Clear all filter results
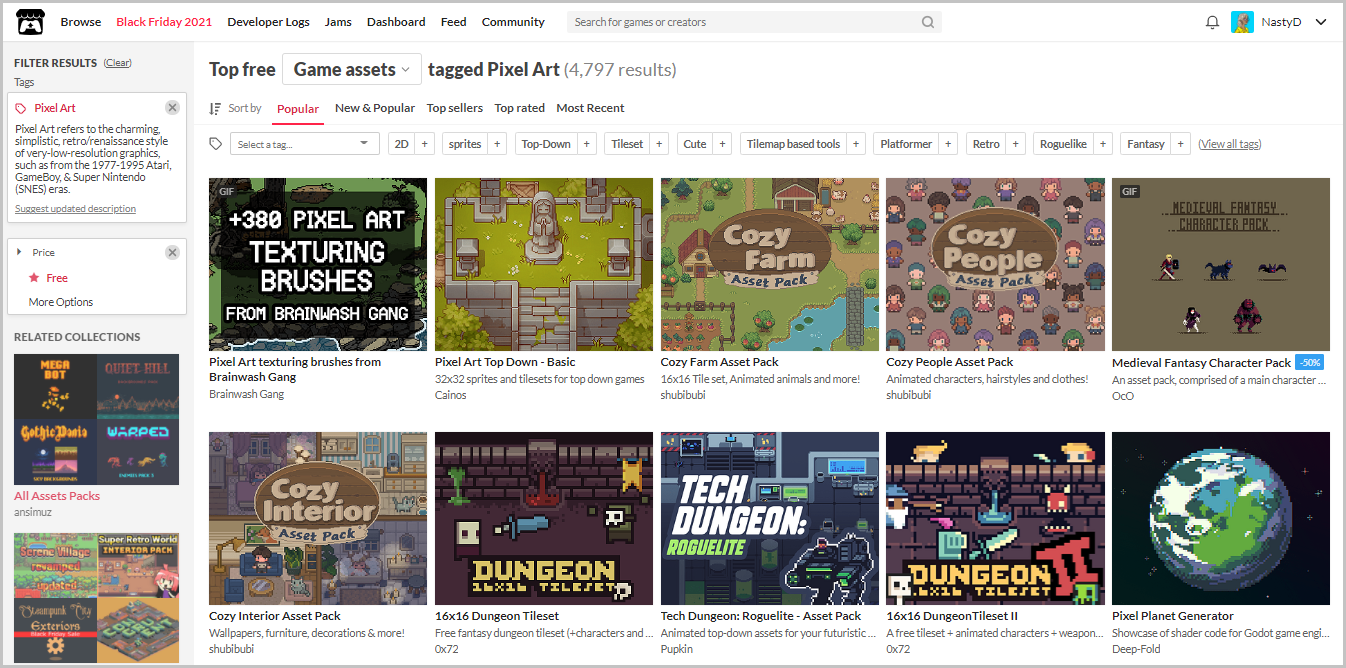The image size is (1346, 668). coord(118,63)
